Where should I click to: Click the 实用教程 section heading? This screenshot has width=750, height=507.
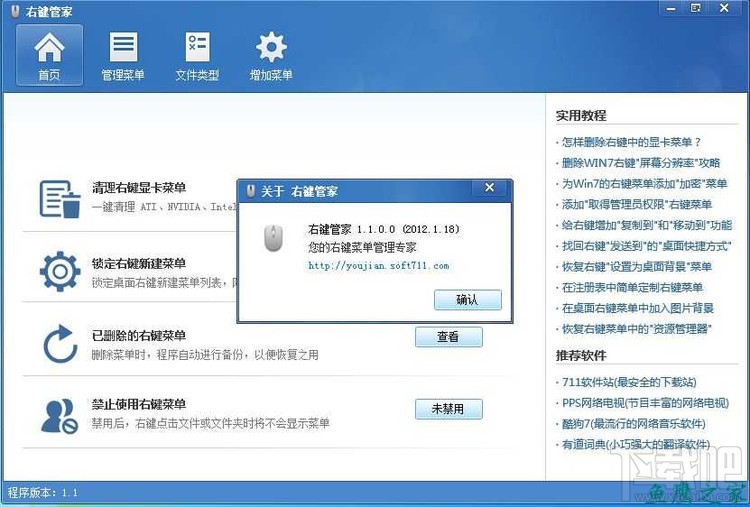581,115
